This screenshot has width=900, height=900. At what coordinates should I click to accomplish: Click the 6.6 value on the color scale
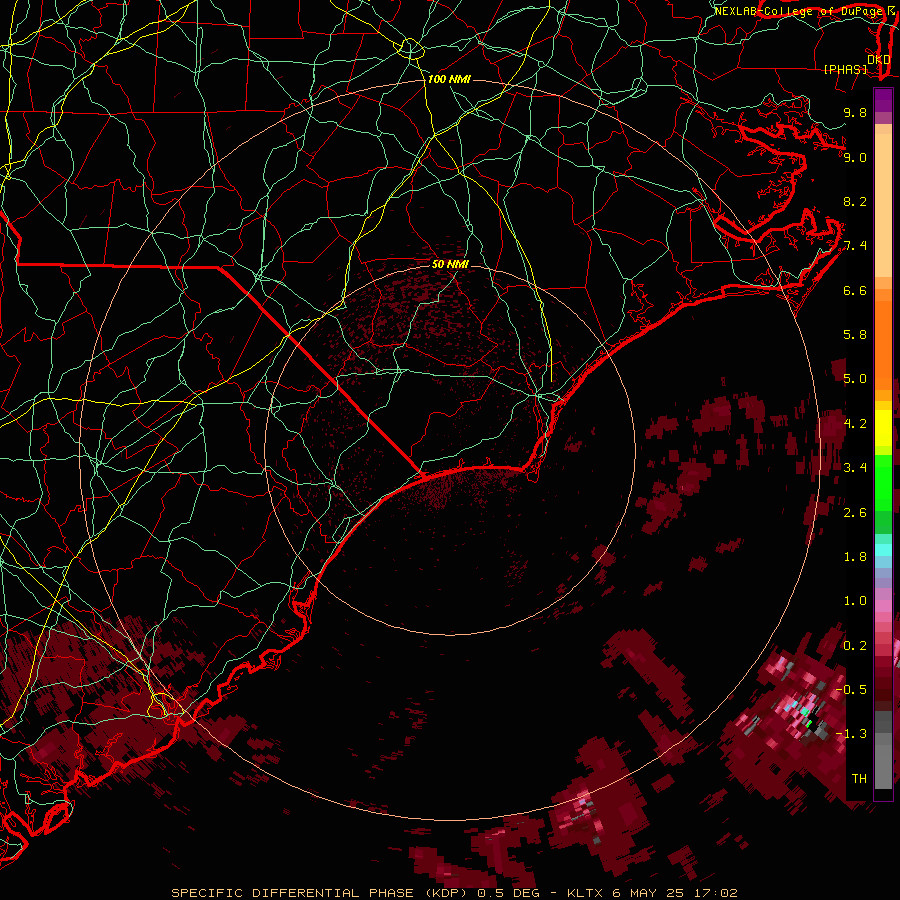[855, 290]
